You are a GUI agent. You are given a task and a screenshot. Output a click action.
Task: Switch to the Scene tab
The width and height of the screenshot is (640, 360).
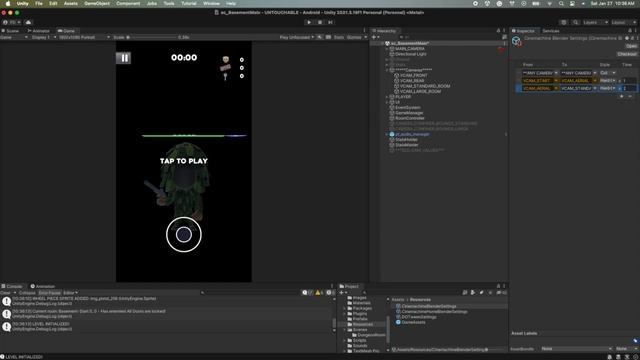click(x=10, y=31)
